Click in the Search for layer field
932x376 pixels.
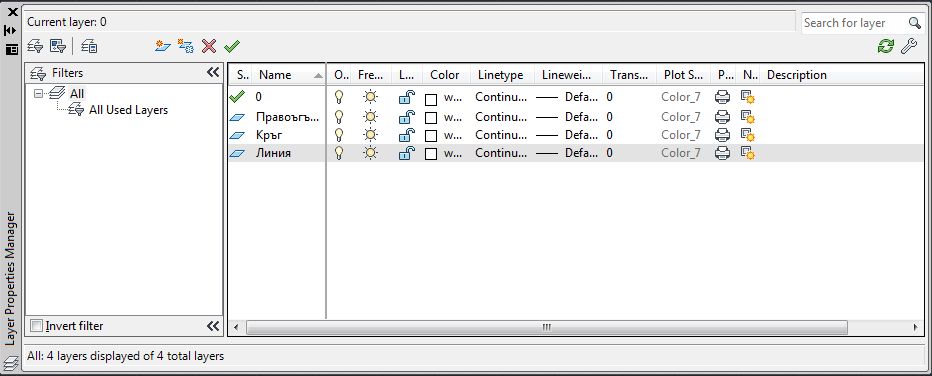coord(854,23)
